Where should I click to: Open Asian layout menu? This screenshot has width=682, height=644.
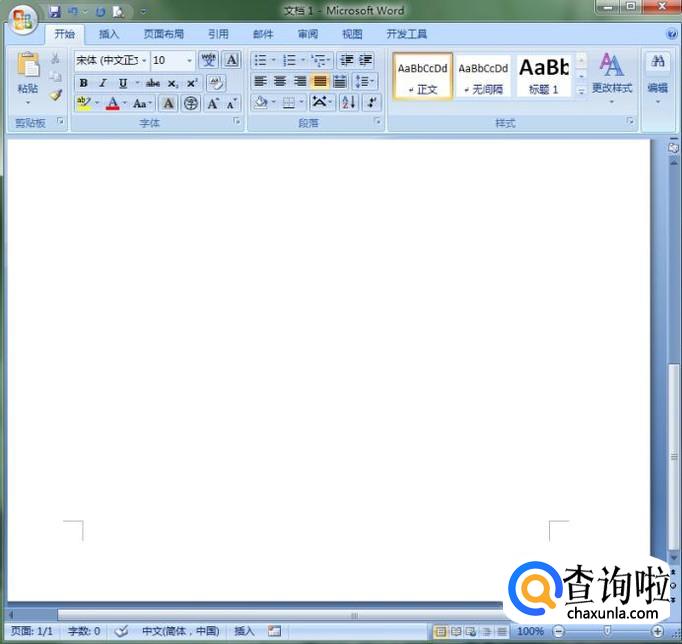pos(322,103)
